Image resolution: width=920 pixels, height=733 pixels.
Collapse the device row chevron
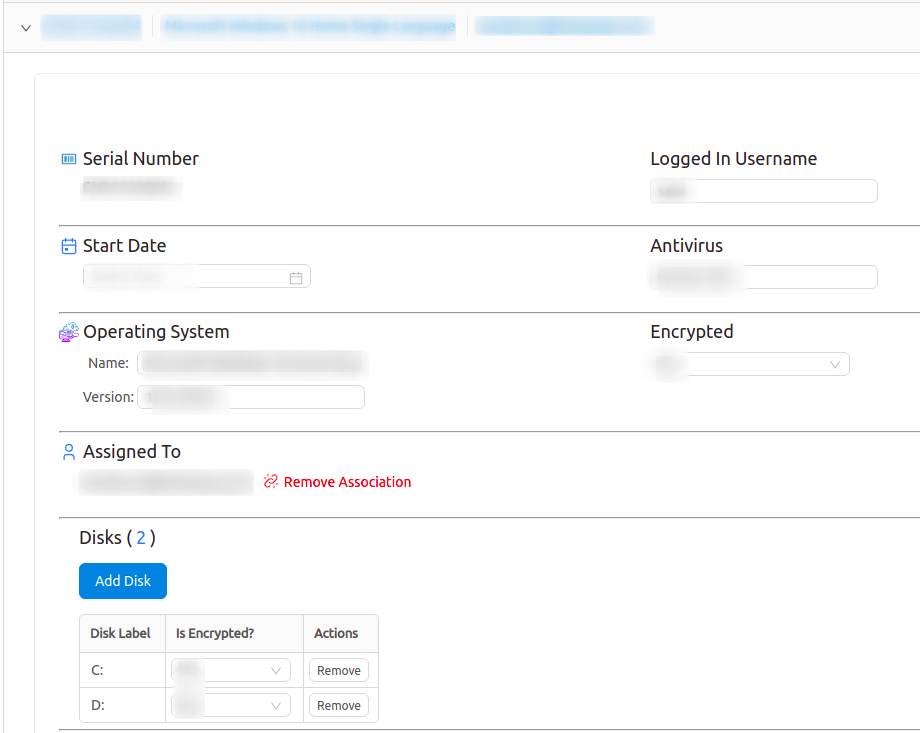(x=26, y=27)
